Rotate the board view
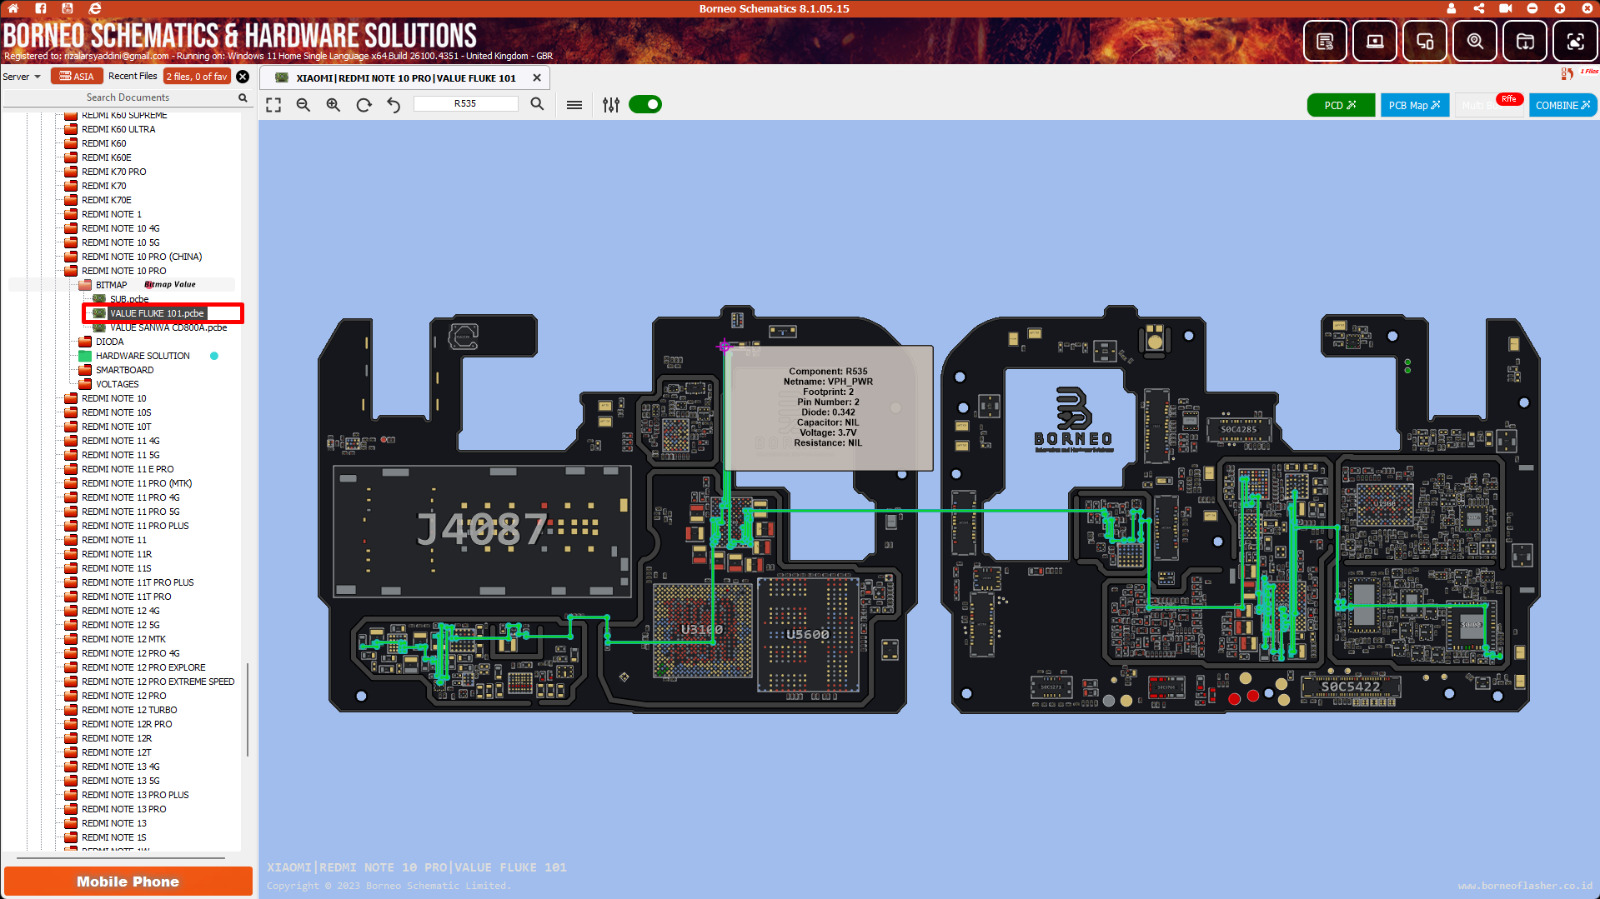Image resolution: width=1600 pixels, height=899 pixels. point(364,105)
